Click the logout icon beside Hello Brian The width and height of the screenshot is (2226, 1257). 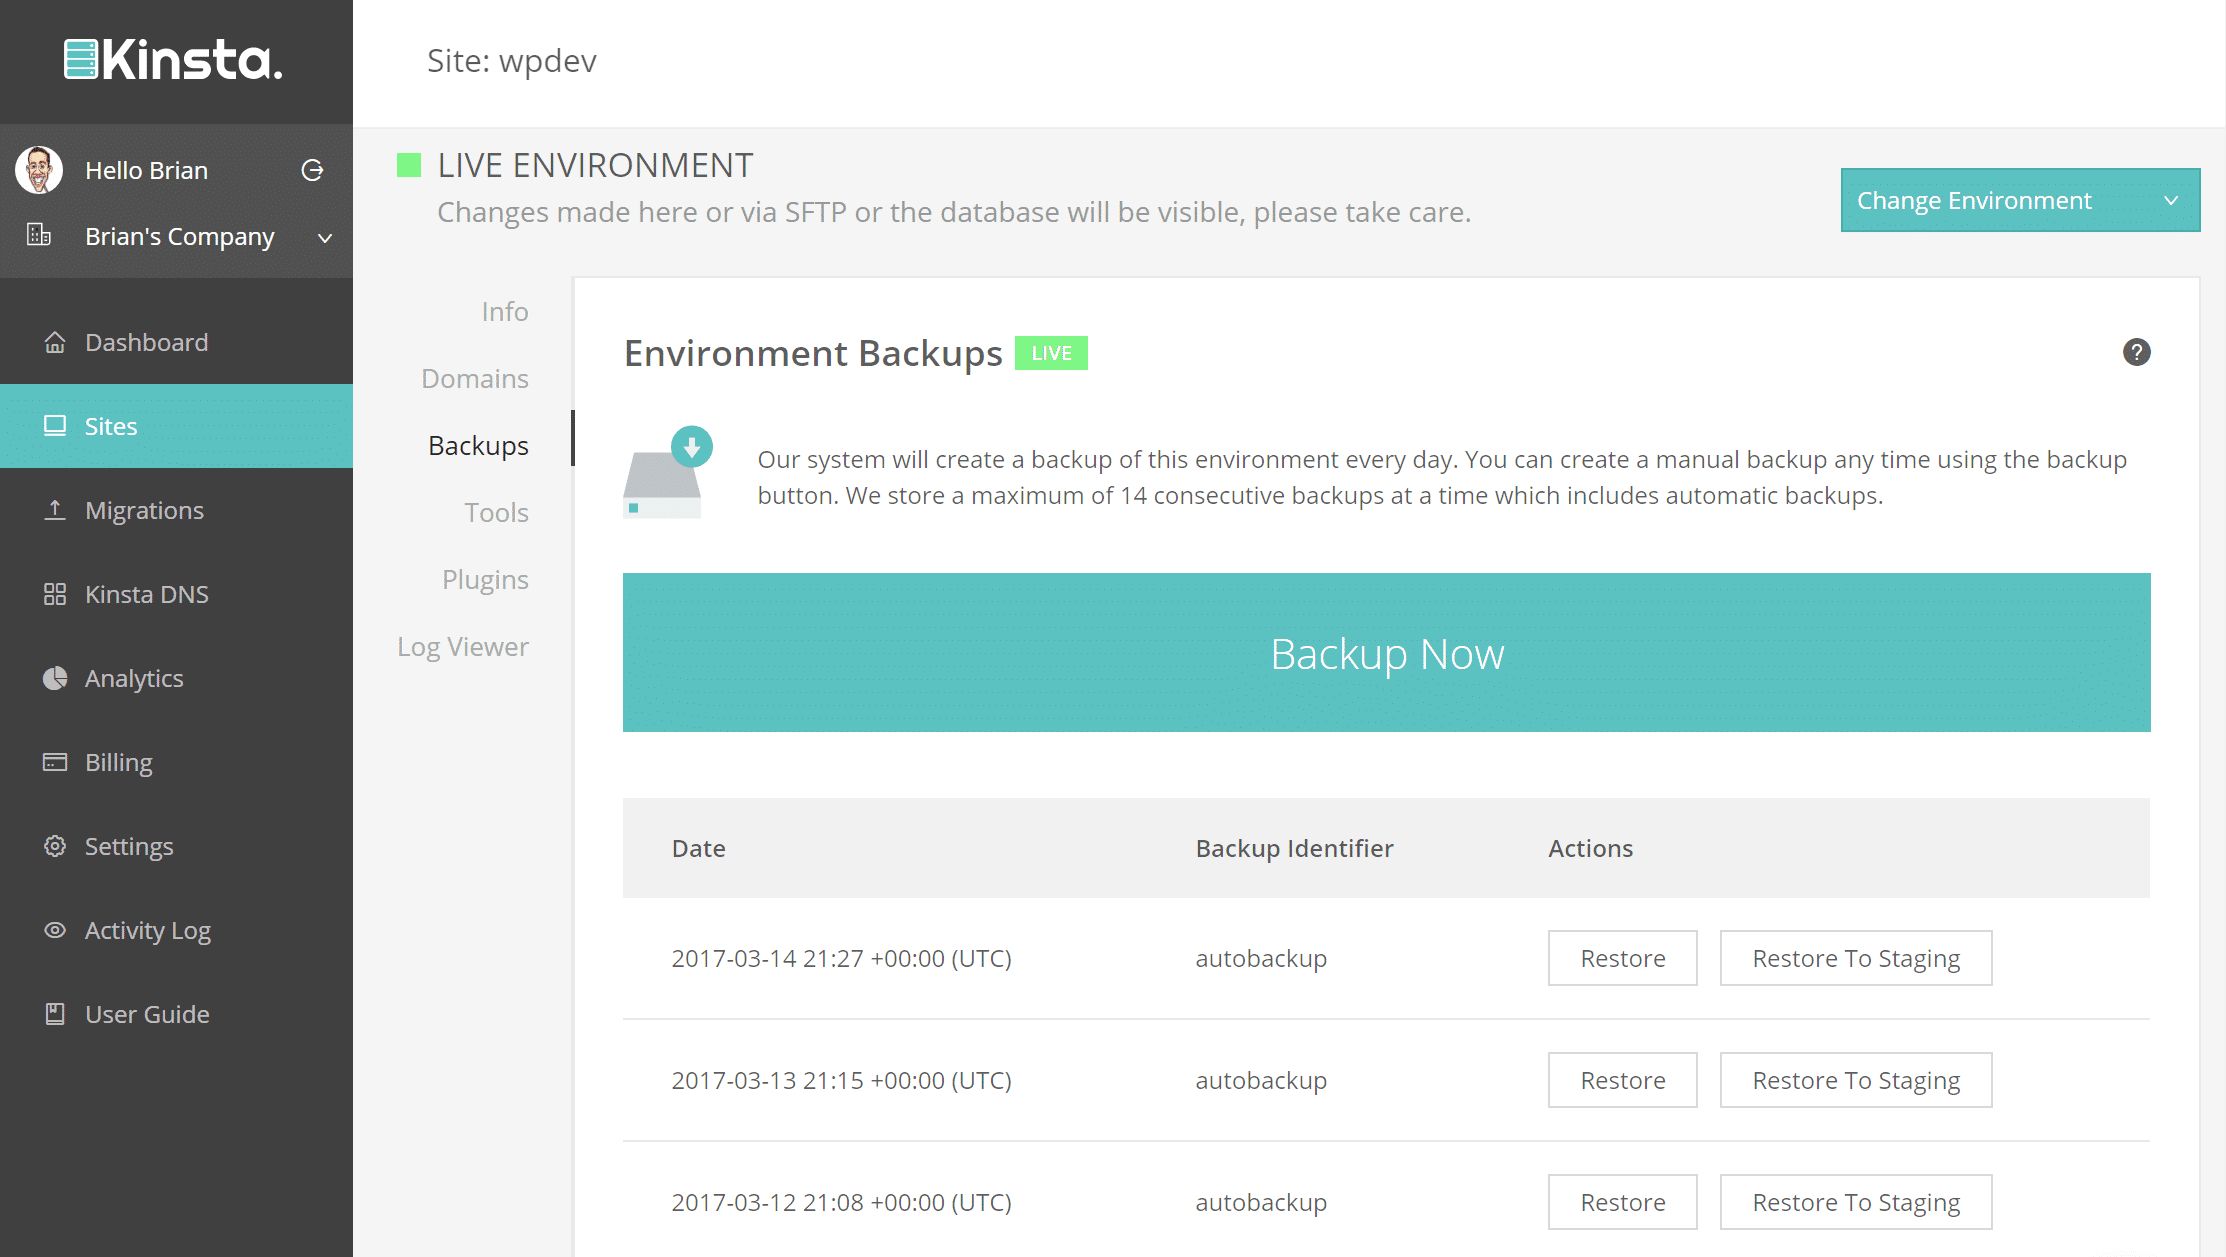[x=312, y=170]
